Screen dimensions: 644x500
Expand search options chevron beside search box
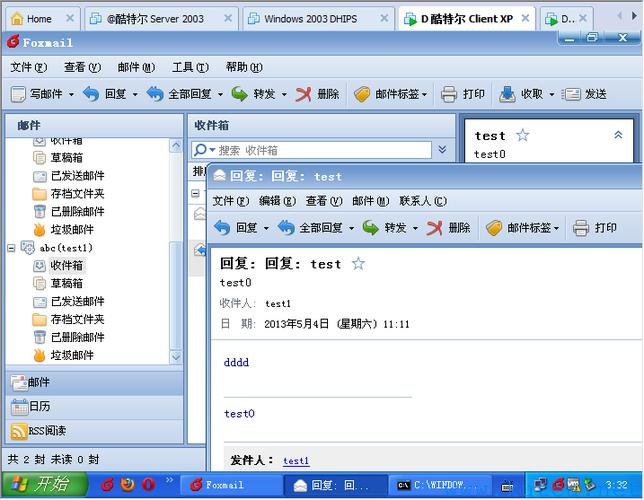[x=442, y=149]
